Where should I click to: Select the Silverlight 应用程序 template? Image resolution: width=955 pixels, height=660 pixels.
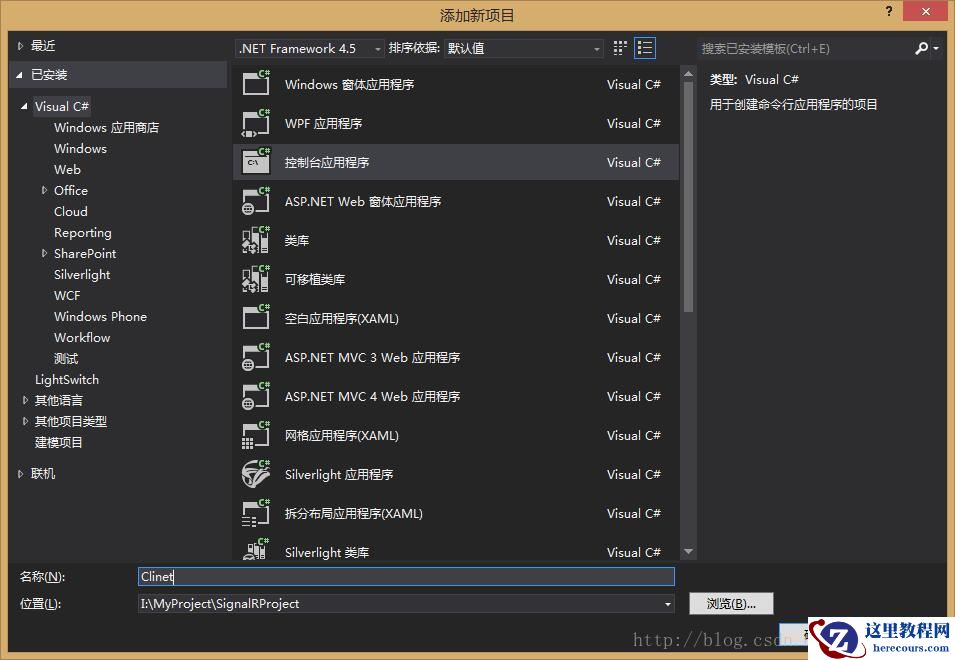pos(400,474)
